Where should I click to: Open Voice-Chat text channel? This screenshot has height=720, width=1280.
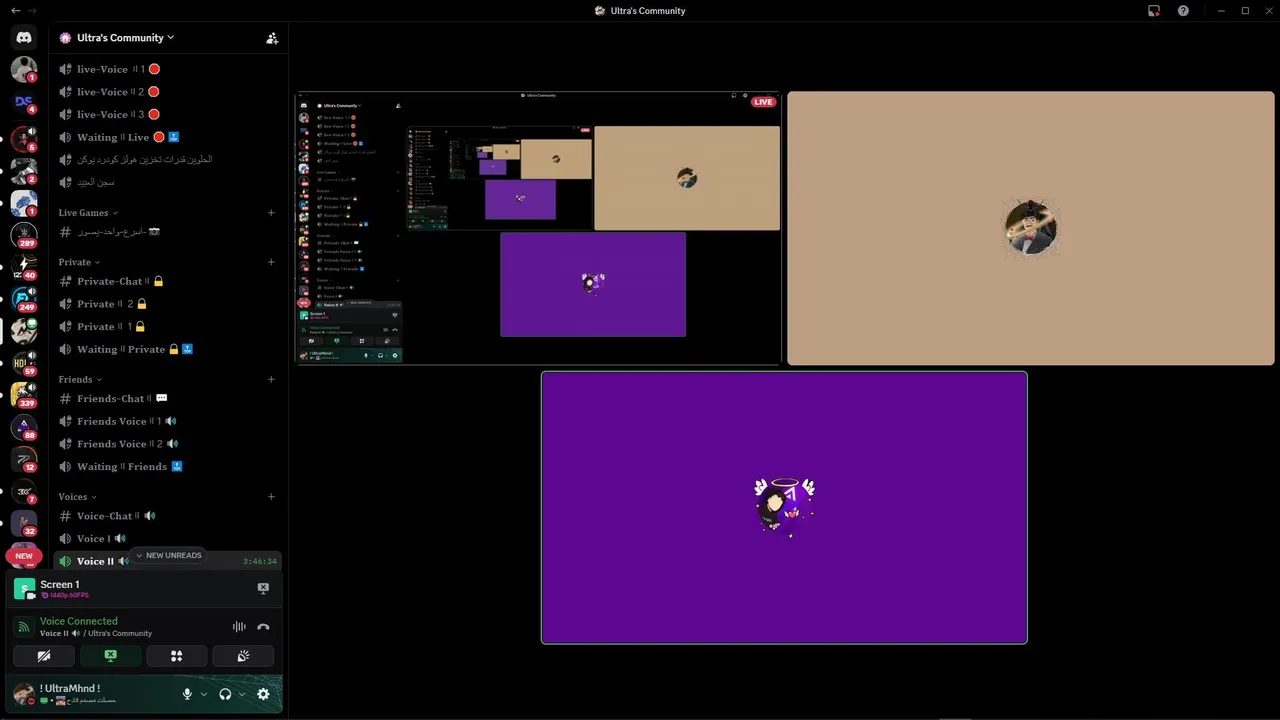(168, 516)
